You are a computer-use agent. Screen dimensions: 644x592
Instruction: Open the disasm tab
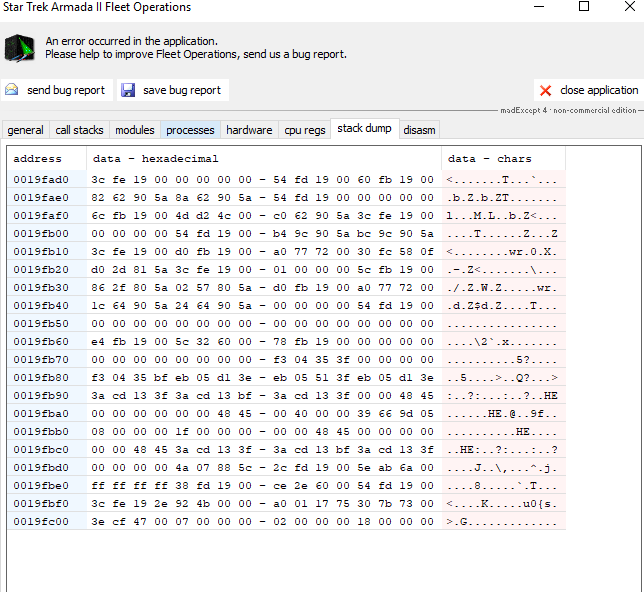click(419, 130)
